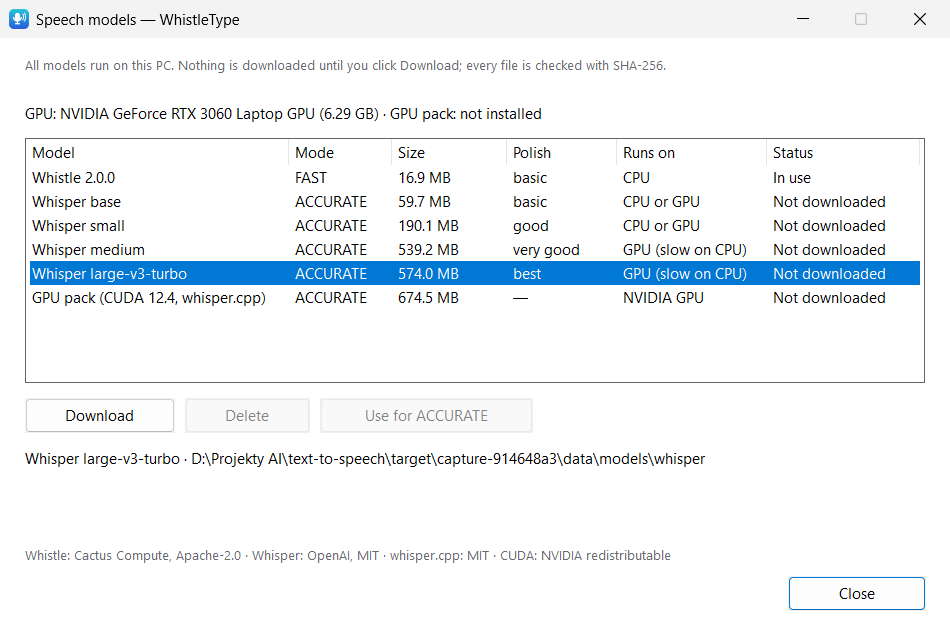Click the Polish column header
The image size is (950, 626).
pyautogui.click(x=561, y=153)
